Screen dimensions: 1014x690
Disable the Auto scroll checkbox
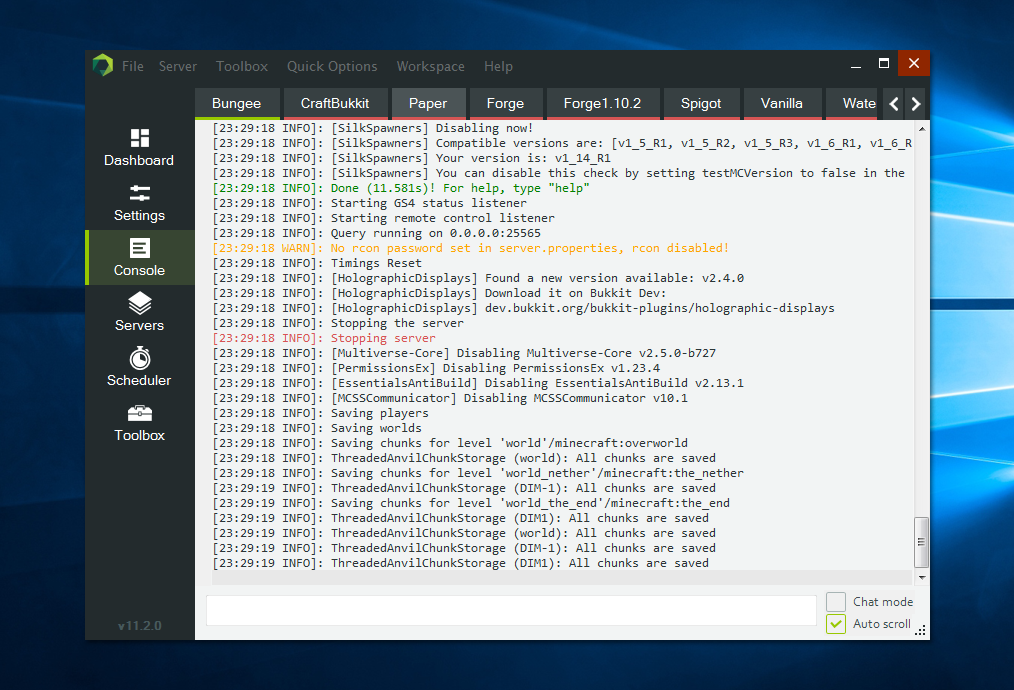pyautogui.click(x=836, y=624)
